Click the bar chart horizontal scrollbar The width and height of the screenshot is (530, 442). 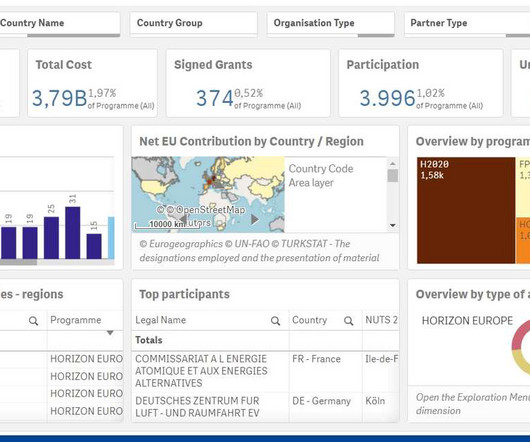[19, 262]
